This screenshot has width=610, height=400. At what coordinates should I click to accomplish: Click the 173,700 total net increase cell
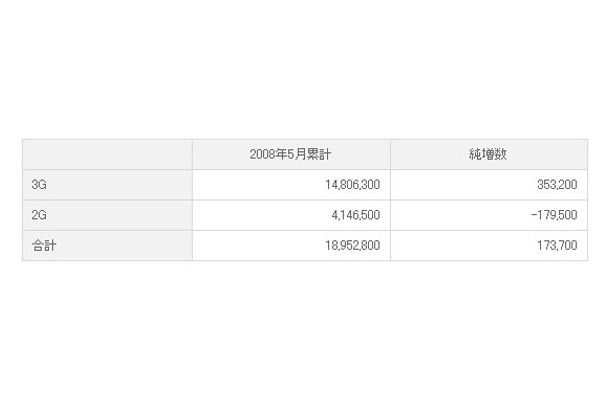tap(557, 245)
